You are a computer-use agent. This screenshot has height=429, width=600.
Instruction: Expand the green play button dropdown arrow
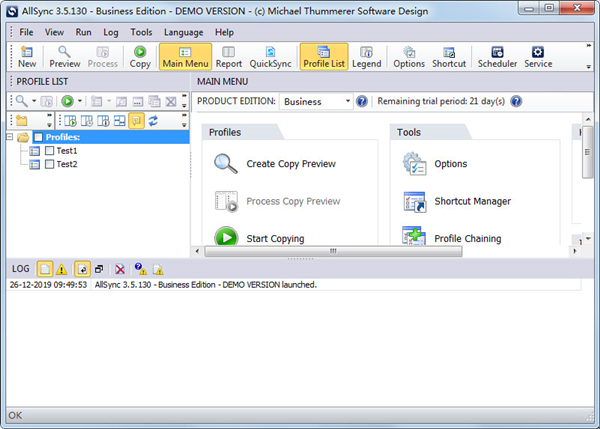[x=81, y=101]
